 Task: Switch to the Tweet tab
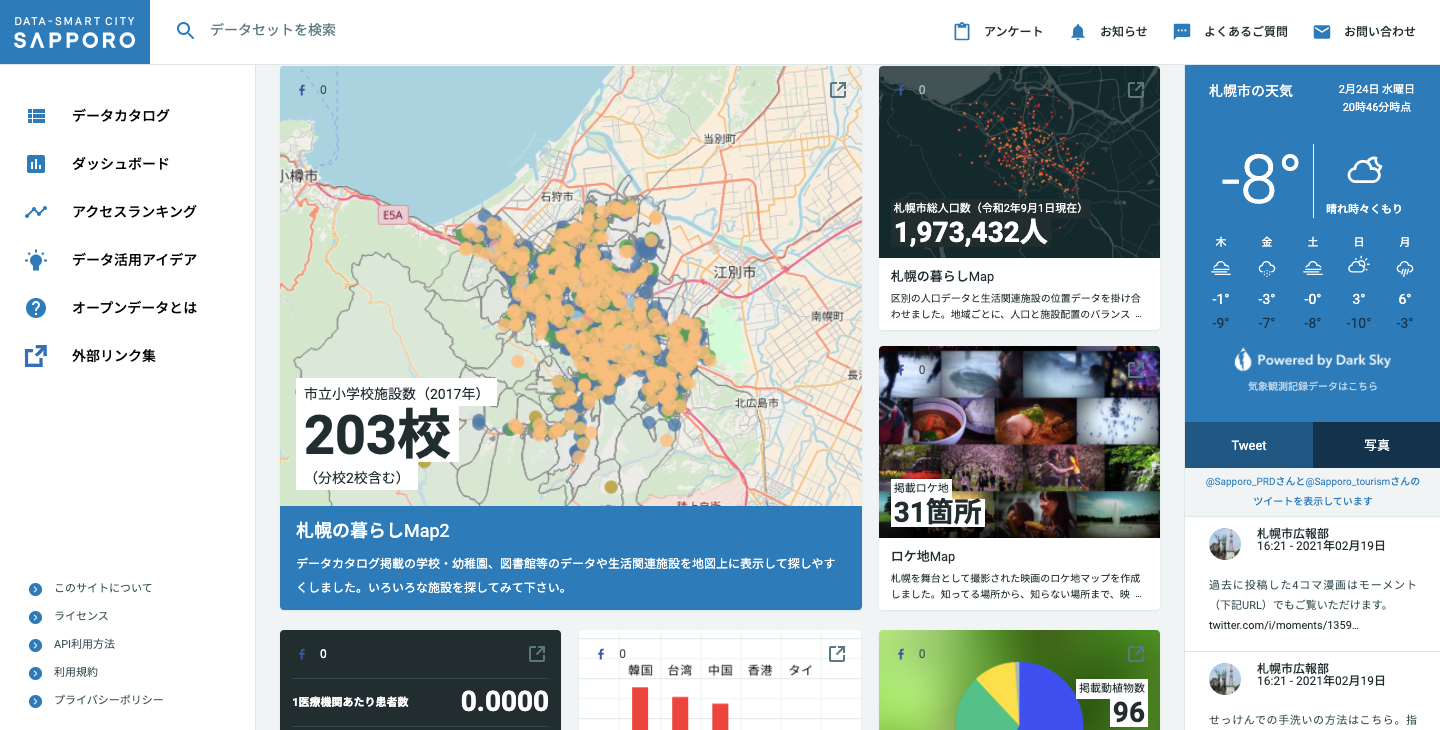[1249, 445]
